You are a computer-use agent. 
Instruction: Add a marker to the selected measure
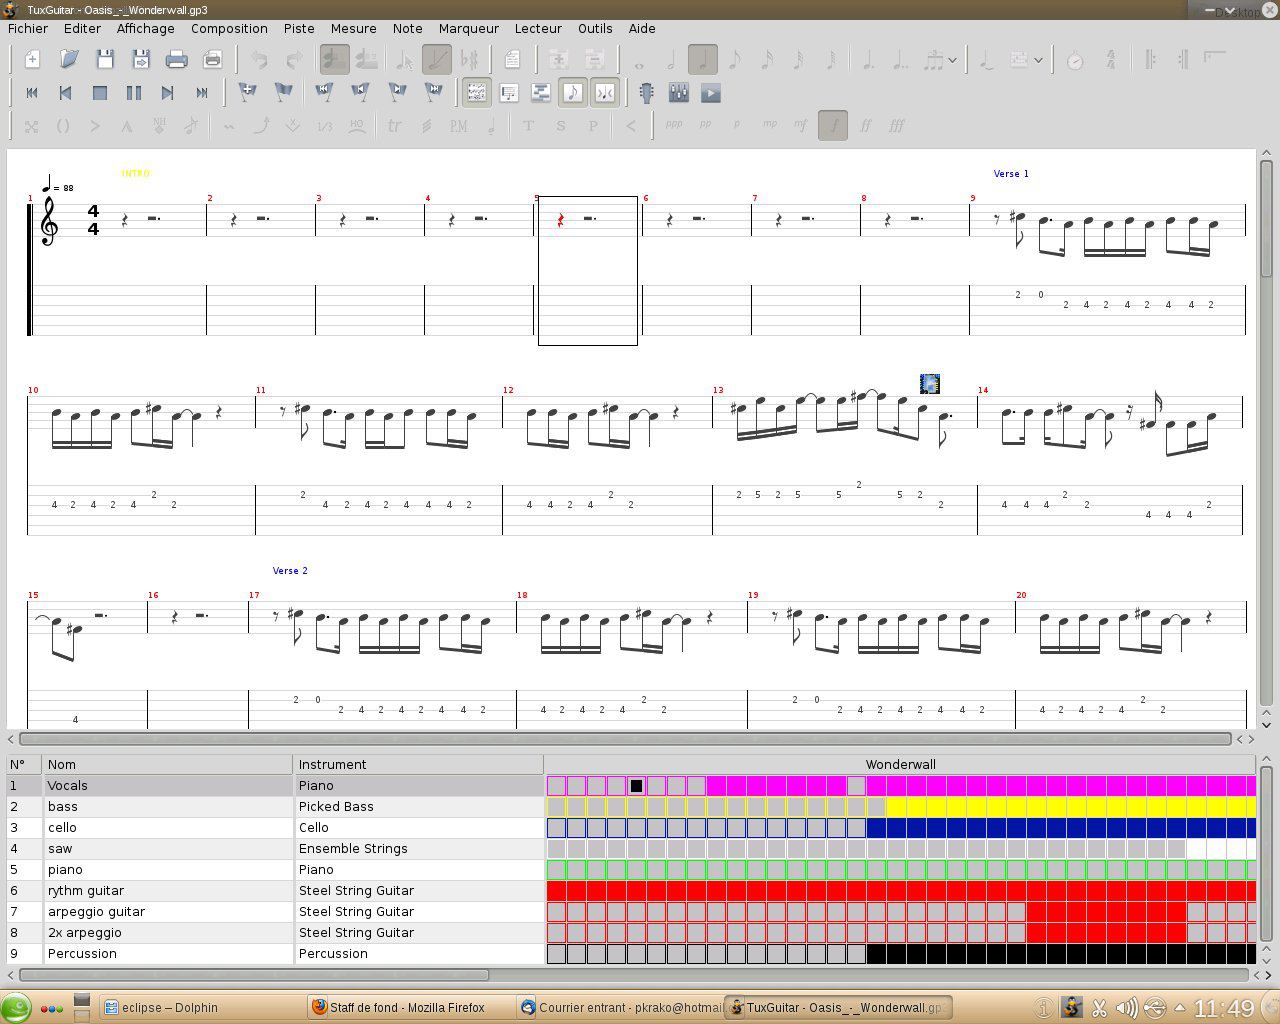click(249, 92)
